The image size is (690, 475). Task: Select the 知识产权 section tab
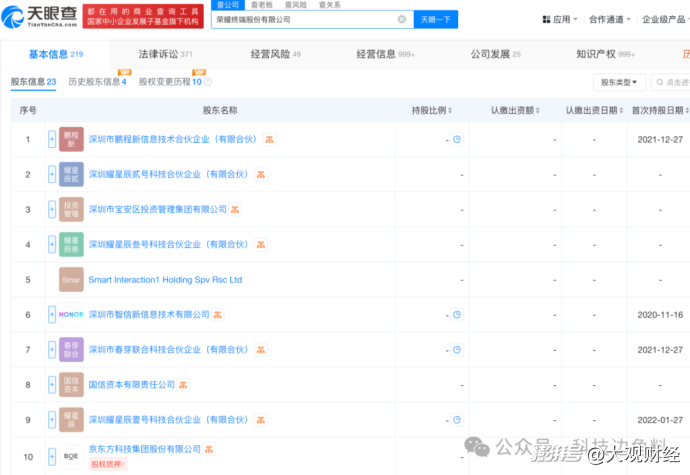[606, 54]
